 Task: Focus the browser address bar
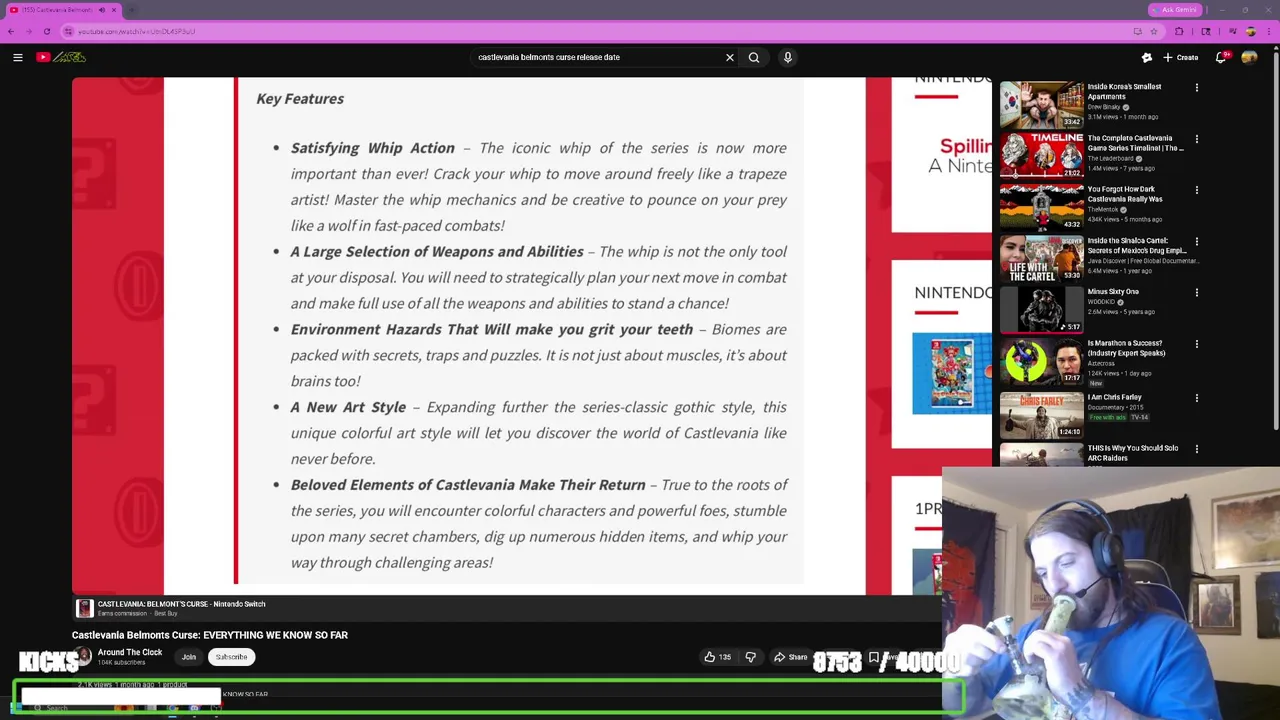pos(600,31)
